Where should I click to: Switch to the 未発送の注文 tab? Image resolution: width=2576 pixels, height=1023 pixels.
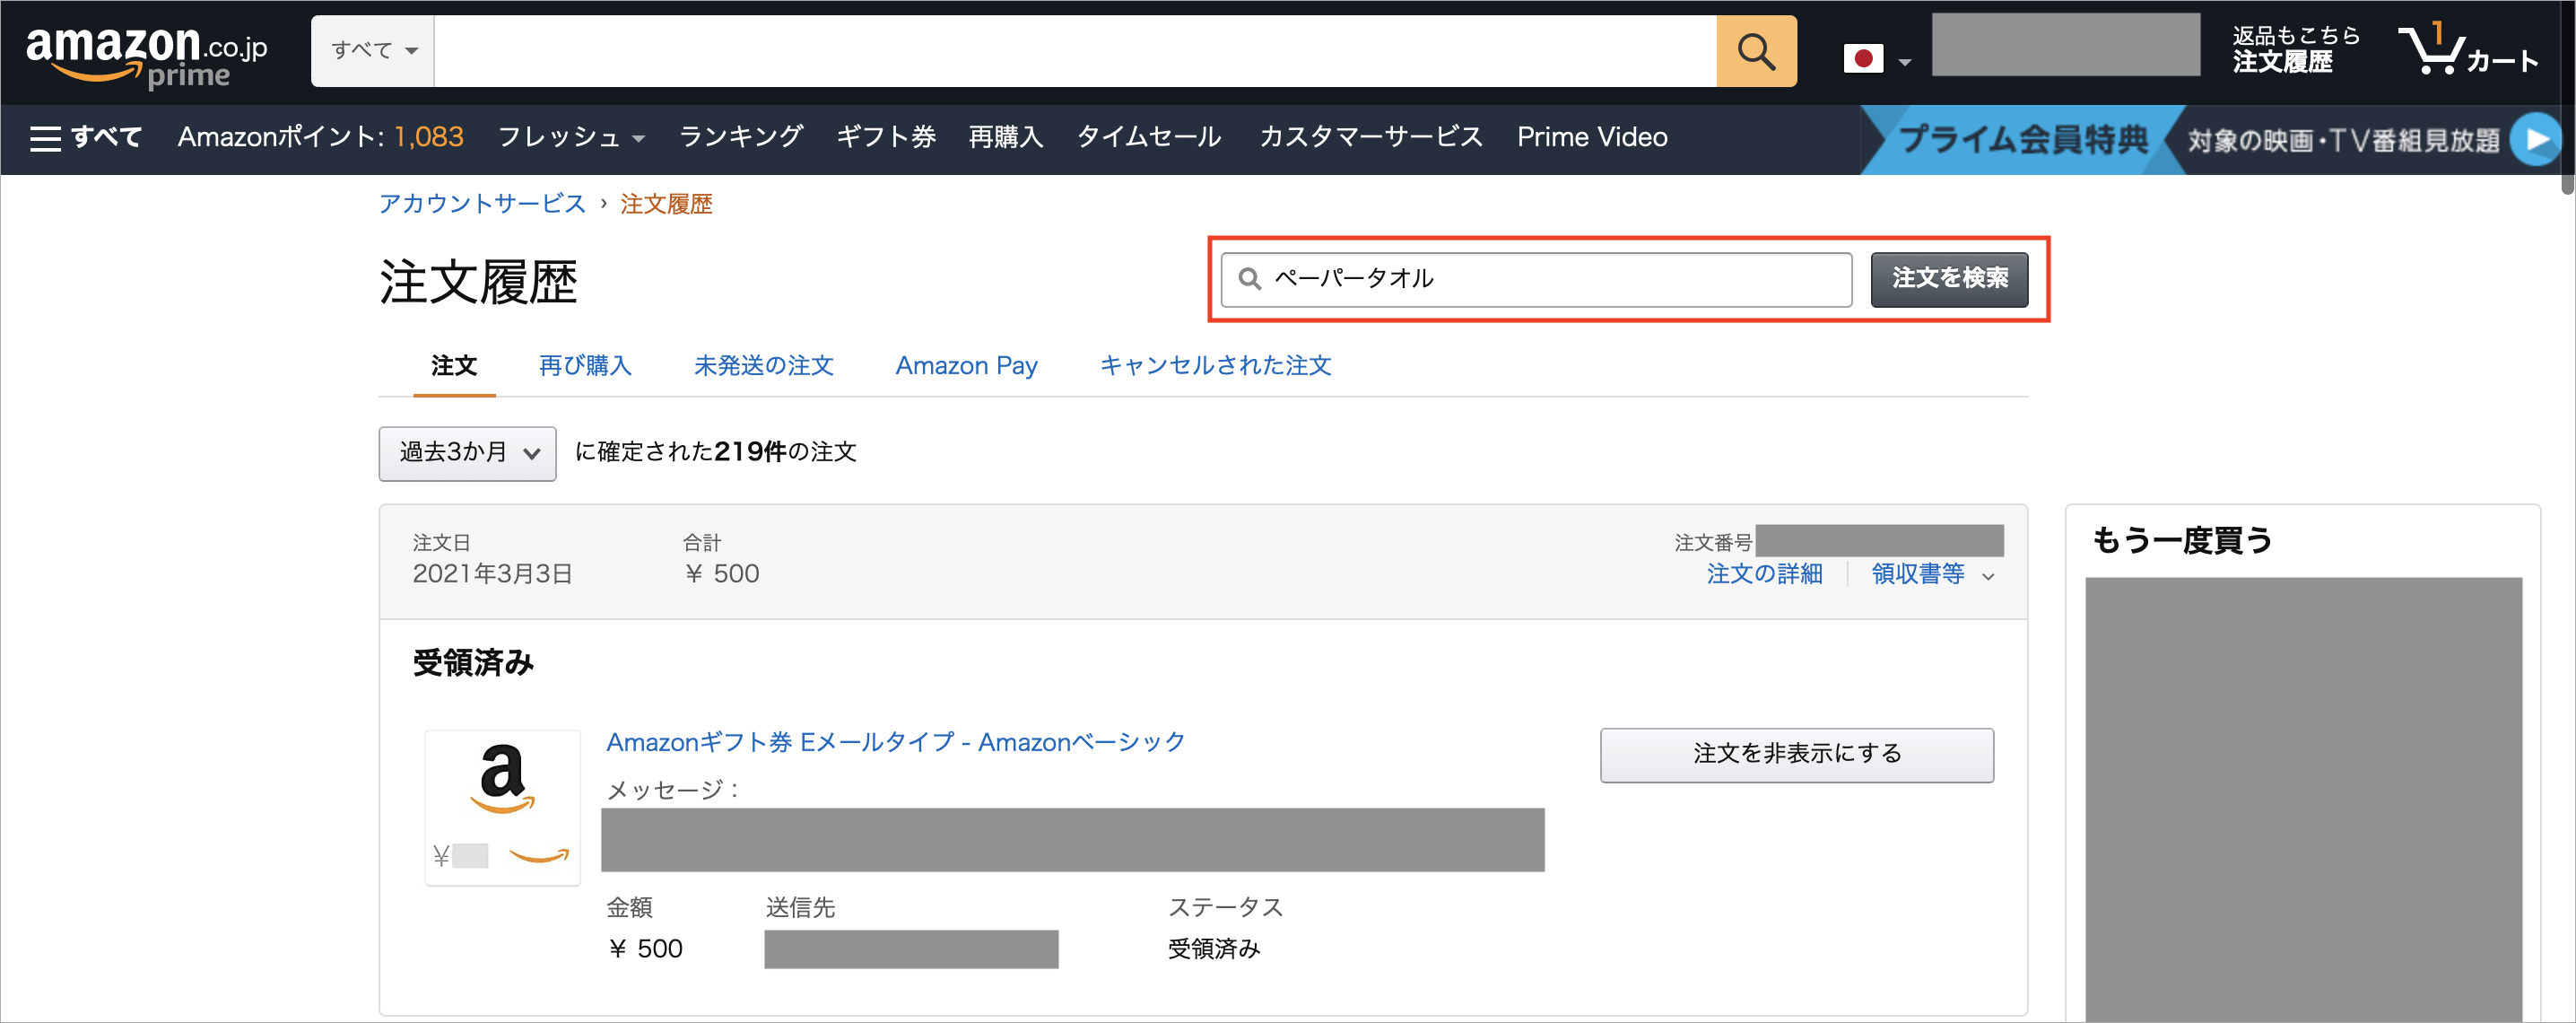coord(764,366)
